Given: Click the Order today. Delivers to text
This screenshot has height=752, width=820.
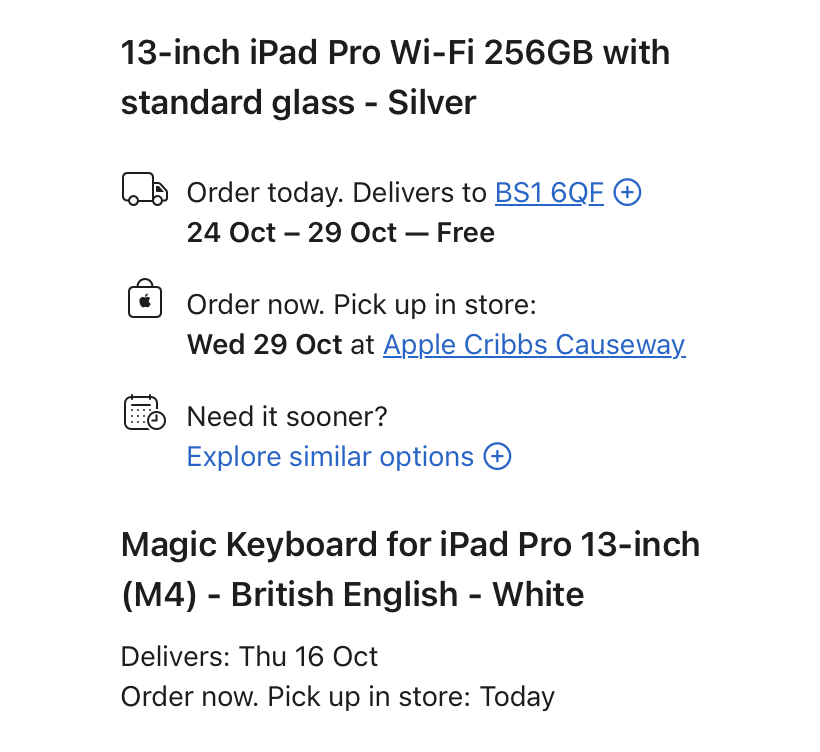Looking at the screenshot, I should coord(338,192).
